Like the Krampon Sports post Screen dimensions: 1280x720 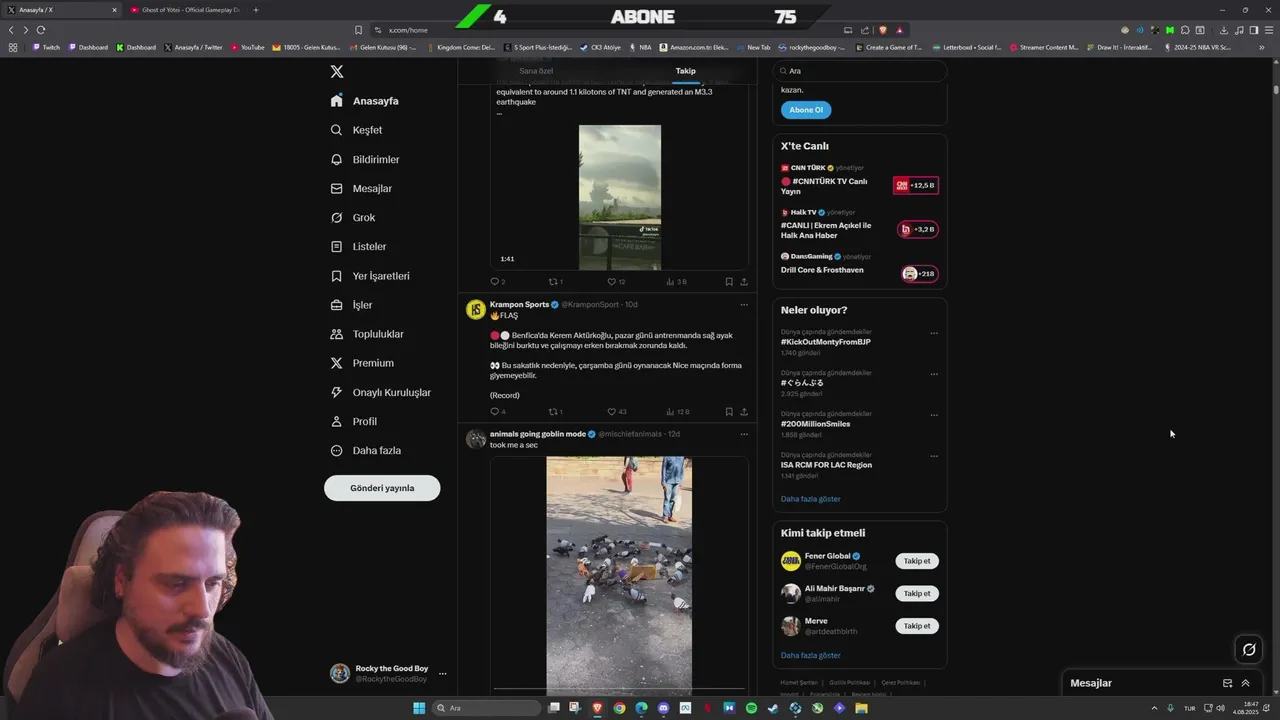(616, 412)
